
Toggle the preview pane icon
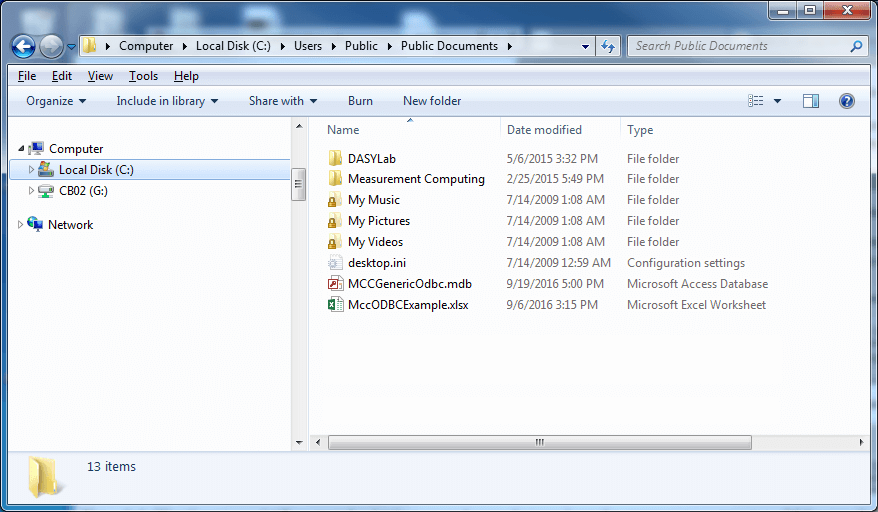tap(811, 101)
